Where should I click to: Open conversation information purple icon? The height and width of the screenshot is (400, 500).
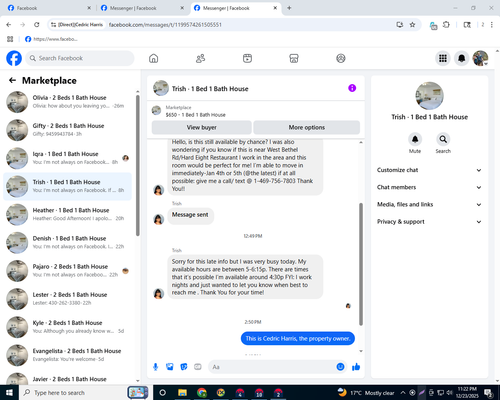coord(352,88)
